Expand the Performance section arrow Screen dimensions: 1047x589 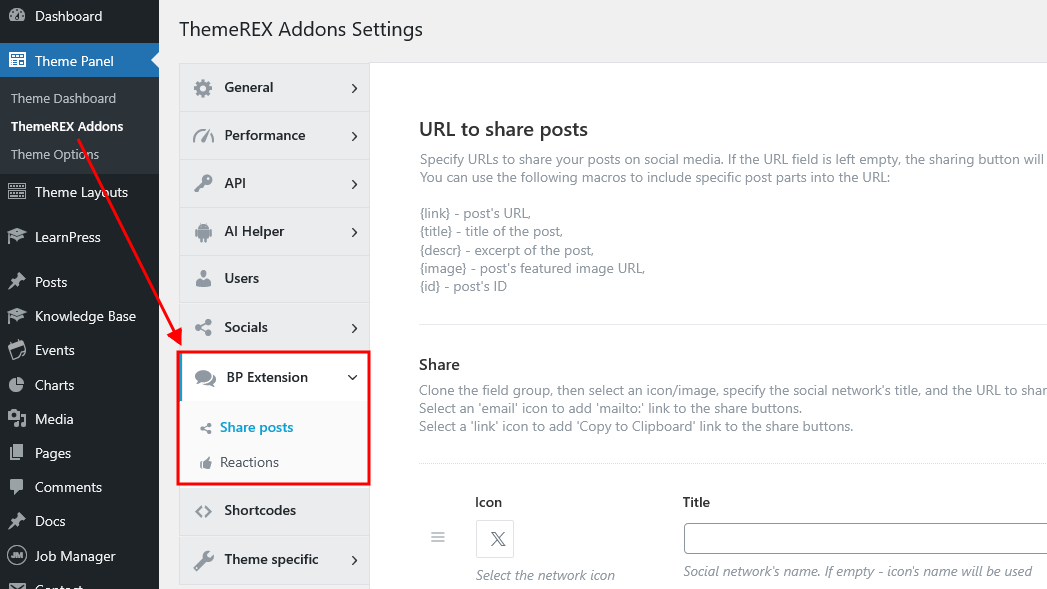click(354, 136)
